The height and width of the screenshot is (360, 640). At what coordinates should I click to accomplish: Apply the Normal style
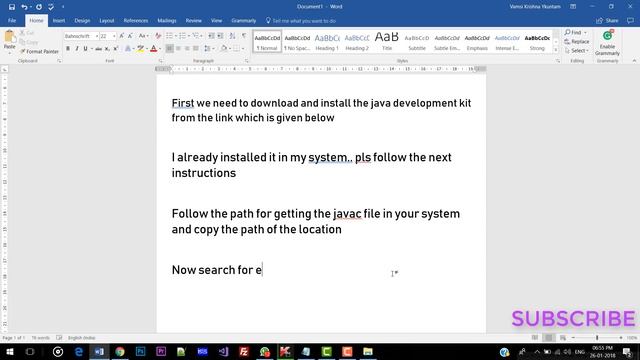coord(267,42)
